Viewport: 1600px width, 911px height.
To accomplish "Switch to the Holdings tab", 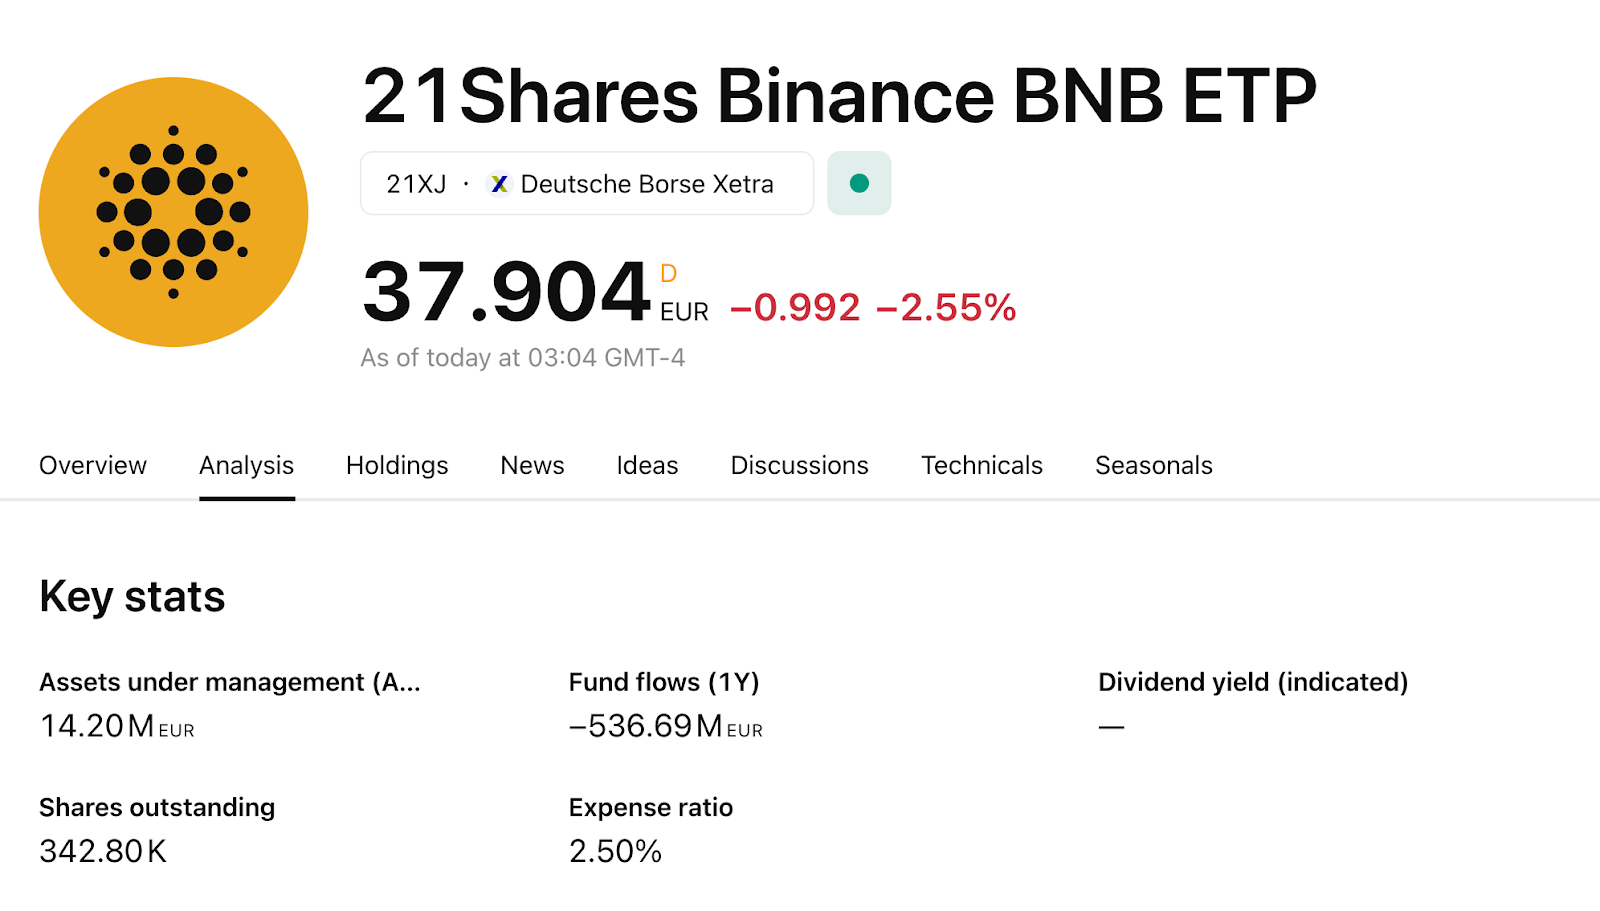I will [397, 465].
